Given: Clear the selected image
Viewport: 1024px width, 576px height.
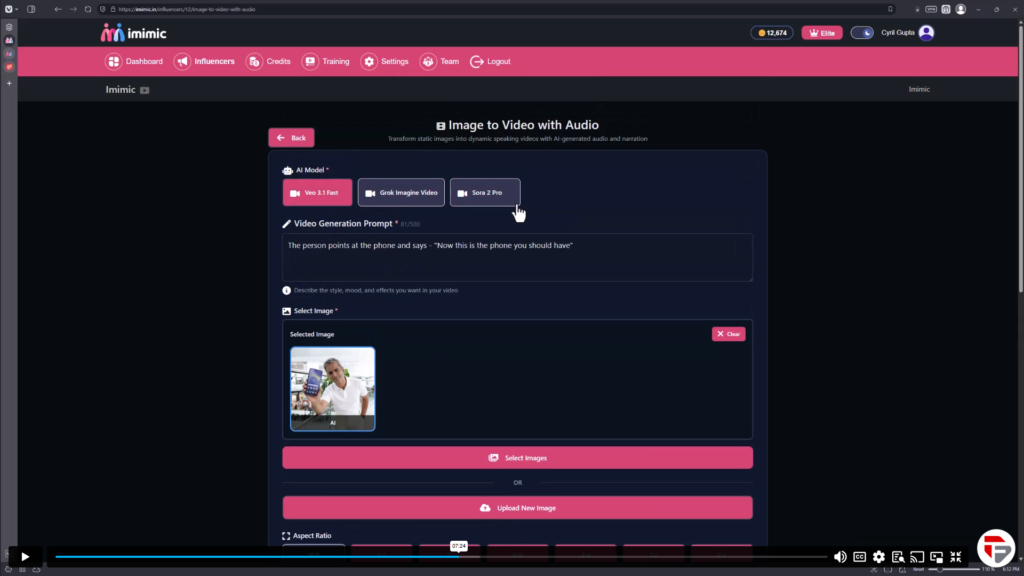Looking at the screenshot, I should point(728,334).
